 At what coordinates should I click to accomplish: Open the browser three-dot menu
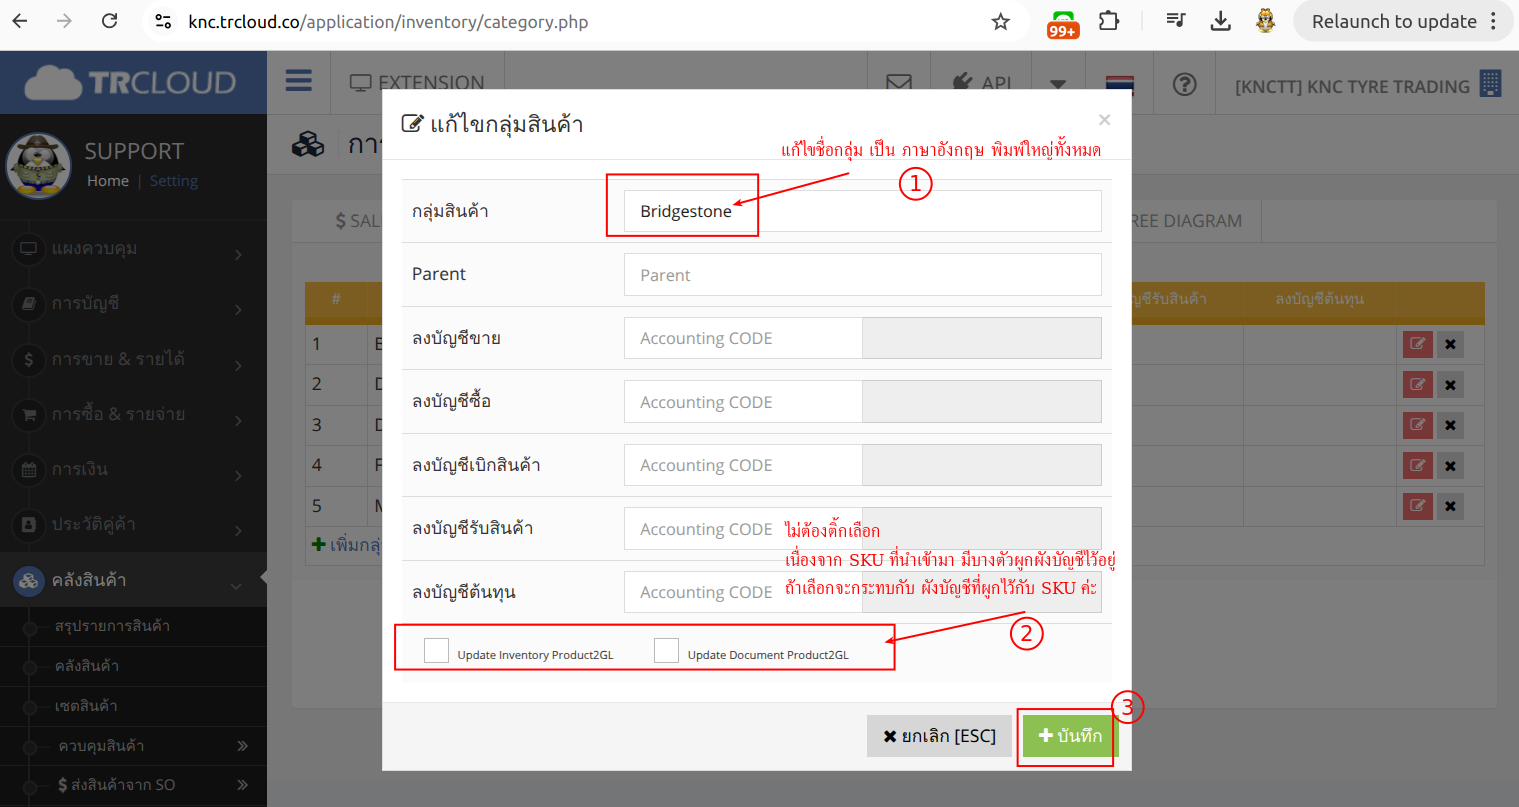click(1494, 21)
